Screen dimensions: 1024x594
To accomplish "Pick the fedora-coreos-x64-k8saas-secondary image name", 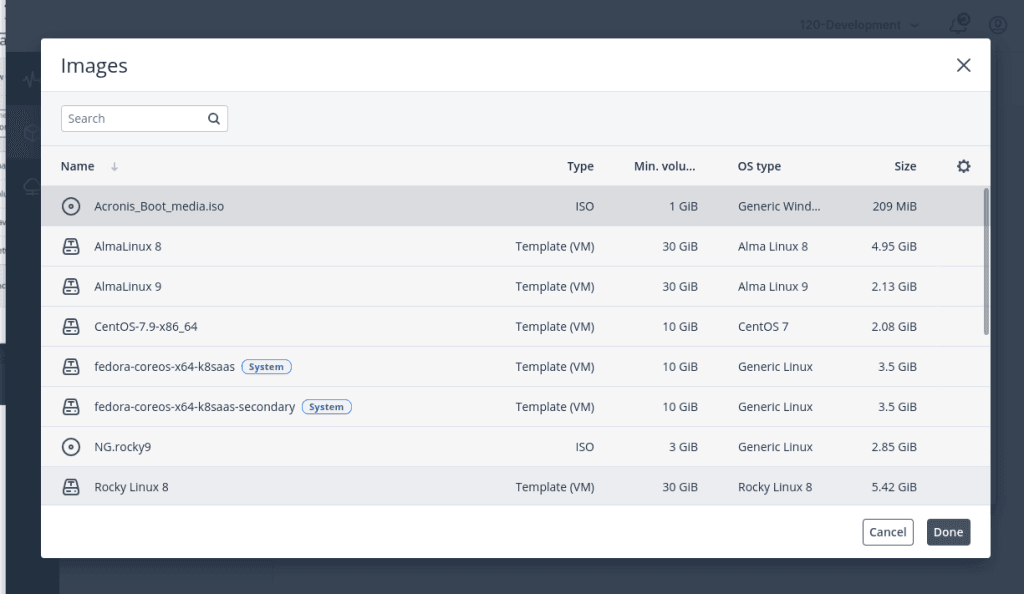I will point(195,407).
